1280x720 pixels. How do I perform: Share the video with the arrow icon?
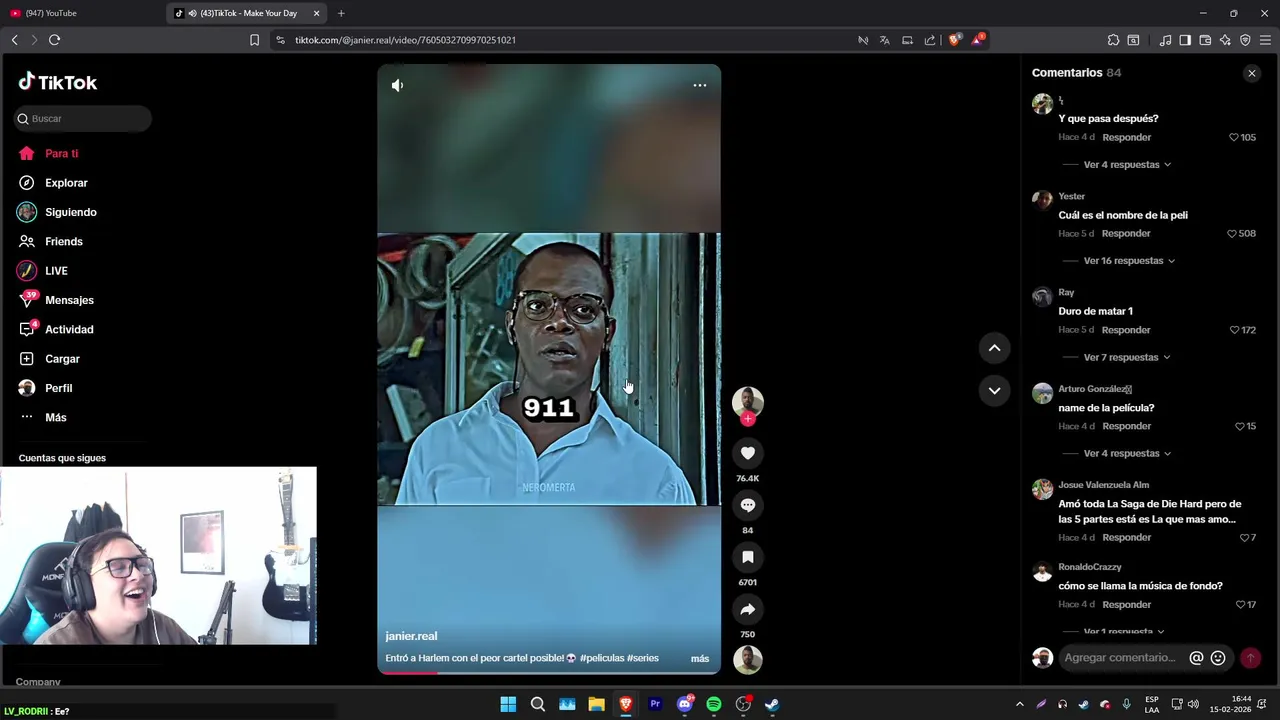pos(748,609)
